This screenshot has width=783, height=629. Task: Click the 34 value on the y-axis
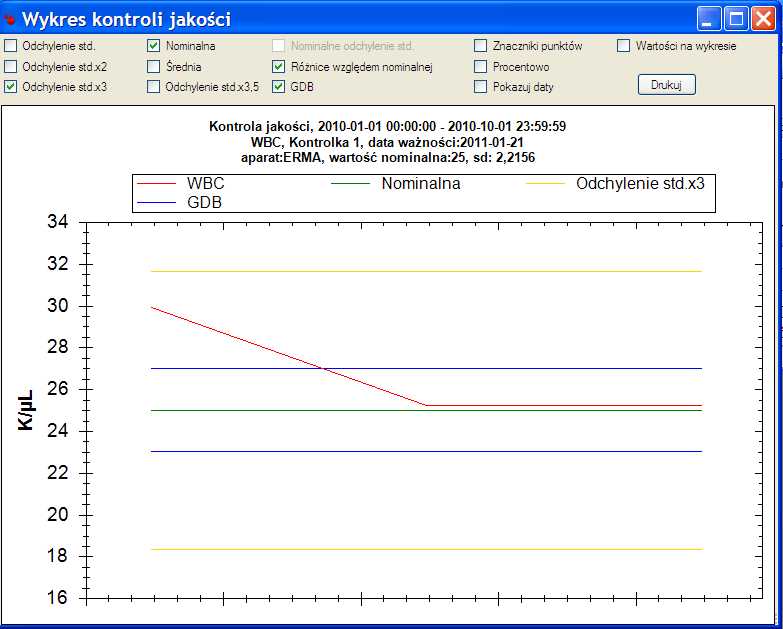[x=57, y=222]
